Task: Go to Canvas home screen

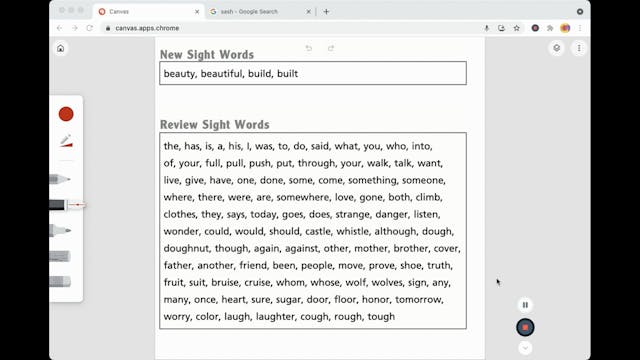Action: (60, 48)
